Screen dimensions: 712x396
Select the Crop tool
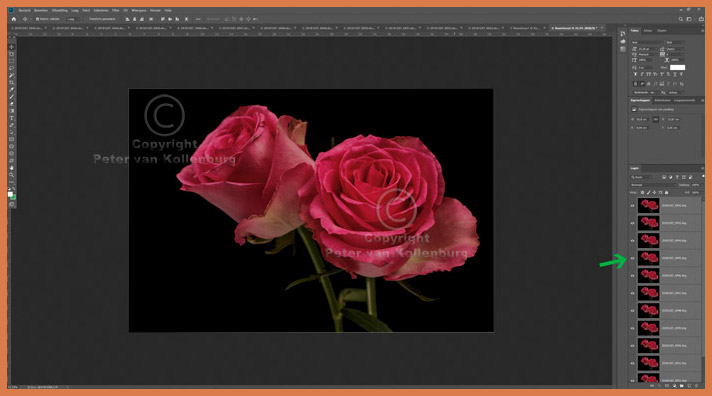[x=11, y=83]
